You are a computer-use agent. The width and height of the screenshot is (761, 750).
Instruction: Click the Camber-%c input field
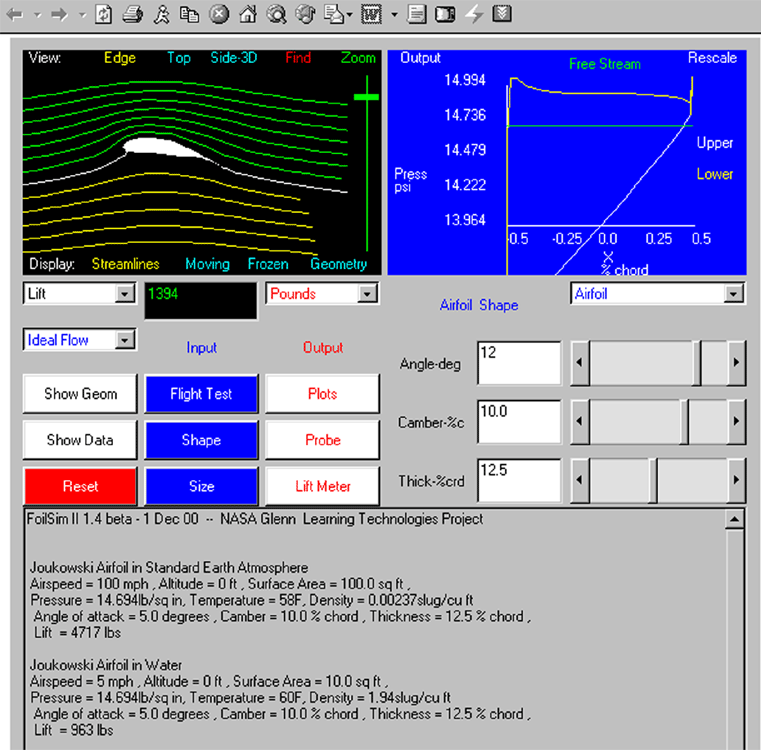click(519, 422)
